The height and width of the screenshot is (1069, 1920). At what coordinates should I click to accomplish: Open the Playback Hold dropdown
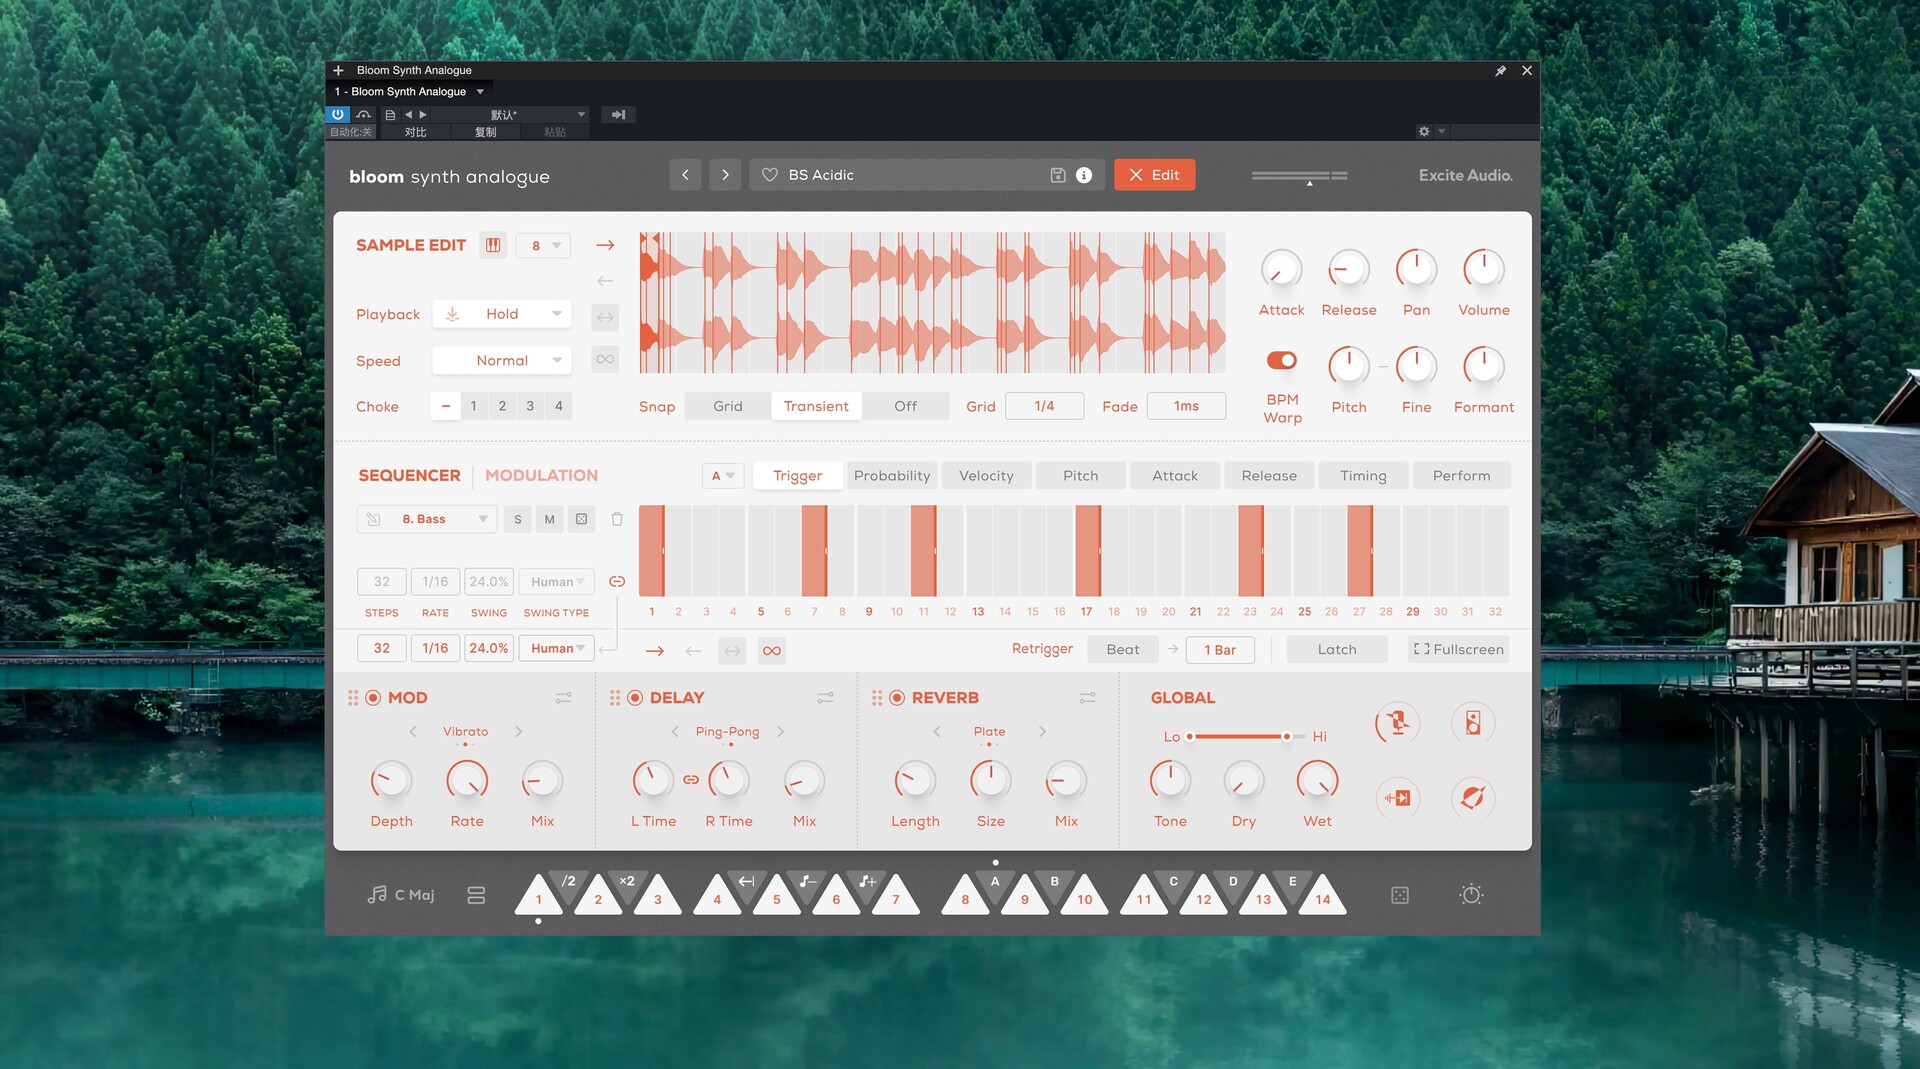click(502, 314)
